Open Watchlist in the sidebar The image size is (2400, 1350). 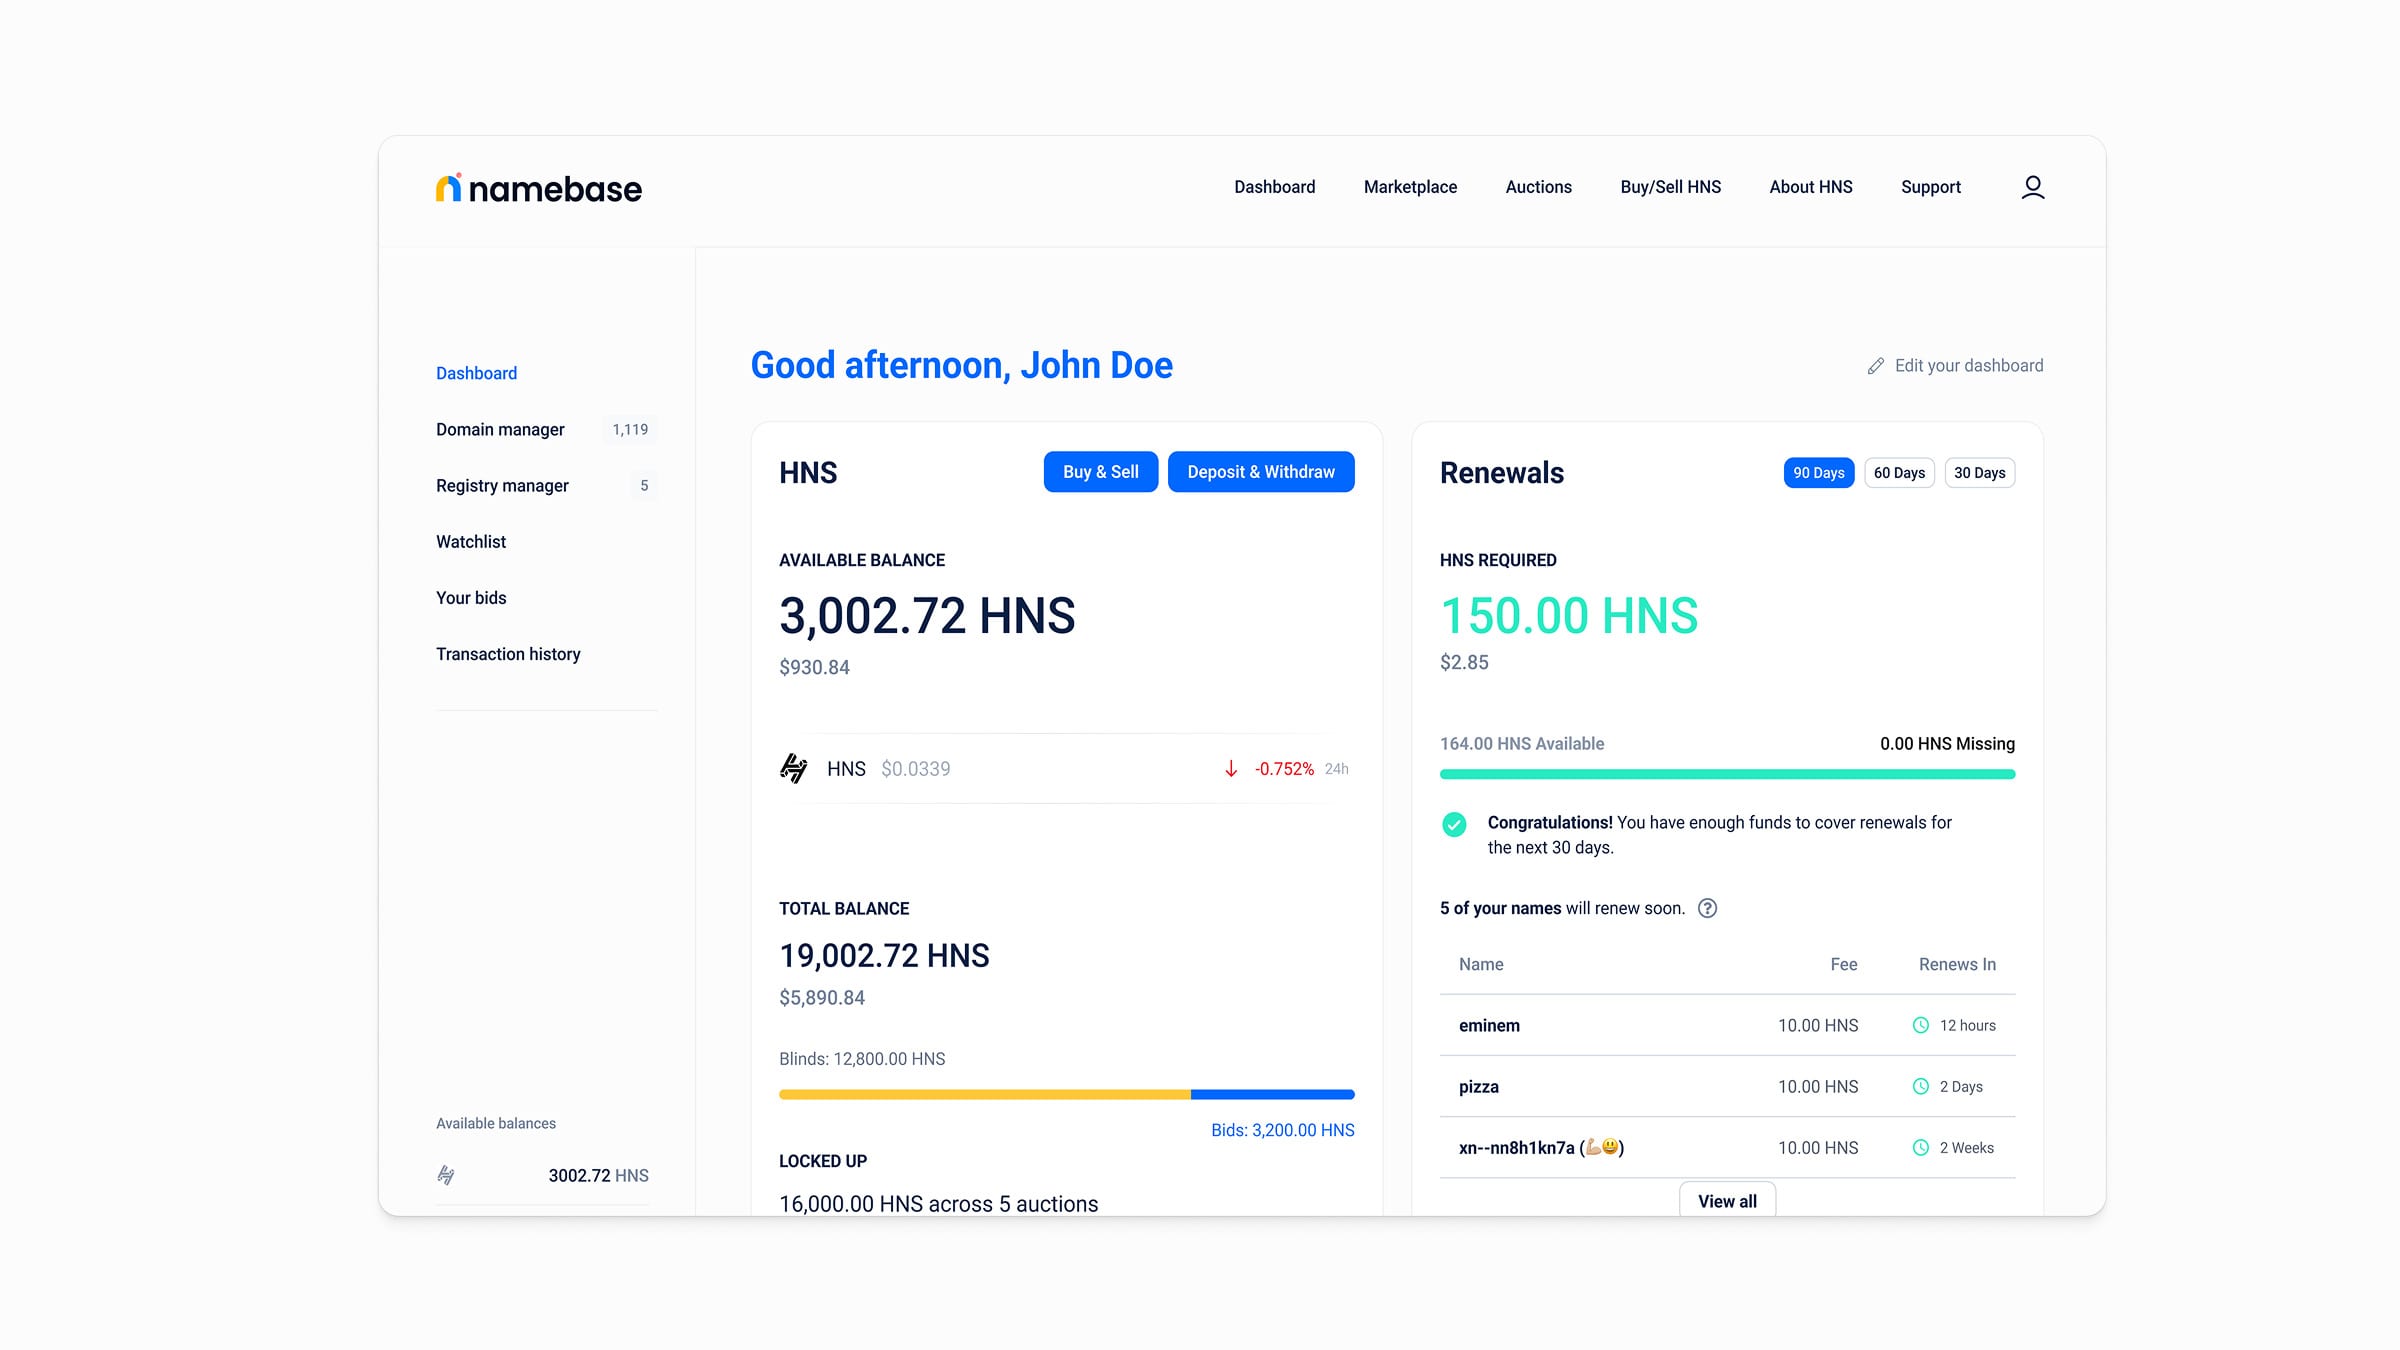point(471,541)
